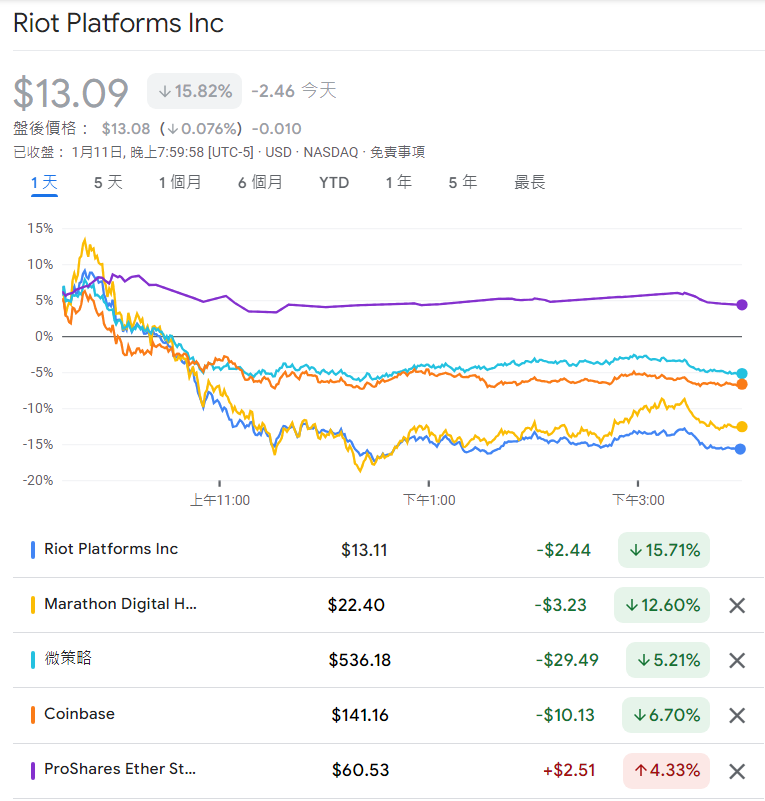The image size is (765, 801).
Task: Select the 1 天 range tab
Action: coord(44,182)
